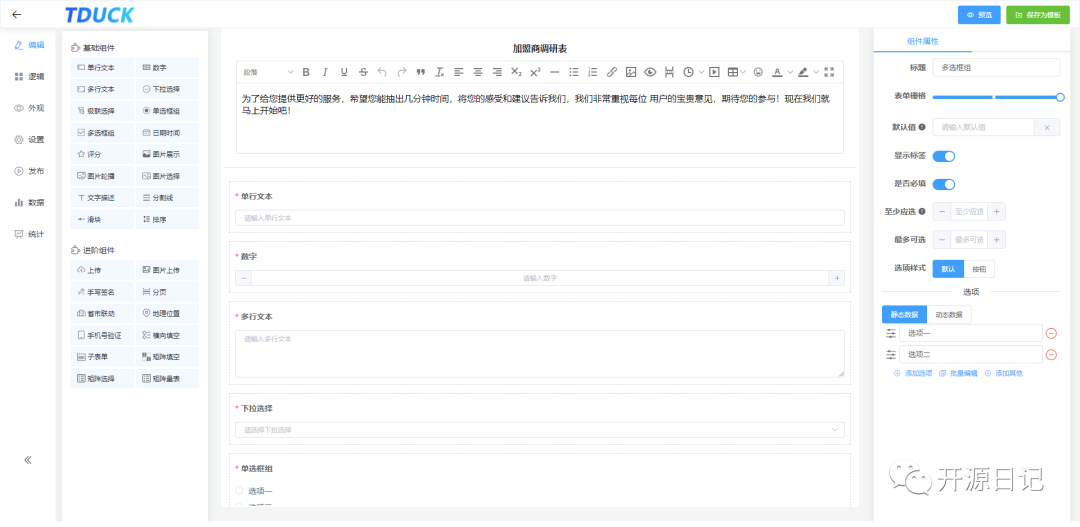The image size is (1080, 527).
Task: Click the 添加选项 link
Action: coord(913,373)
